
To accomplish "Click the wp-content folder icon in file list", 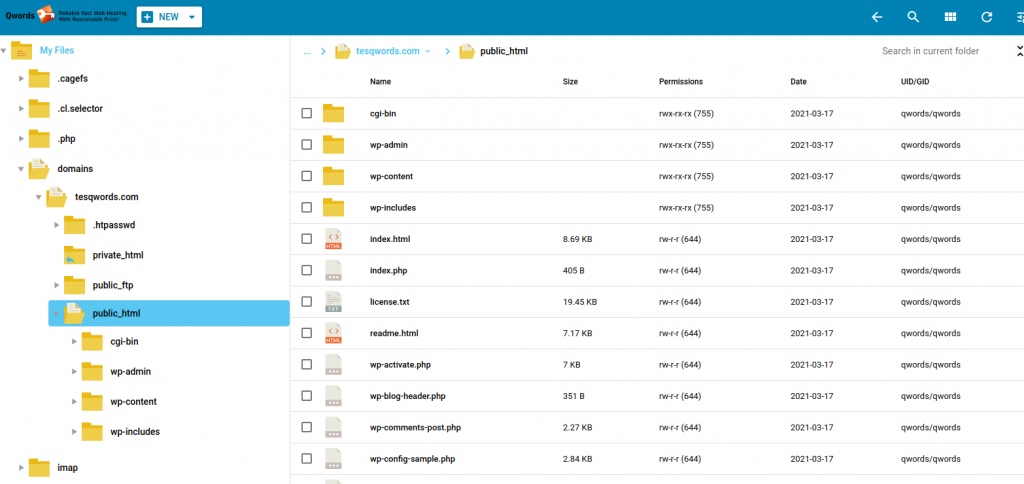I will pos(333,176).
